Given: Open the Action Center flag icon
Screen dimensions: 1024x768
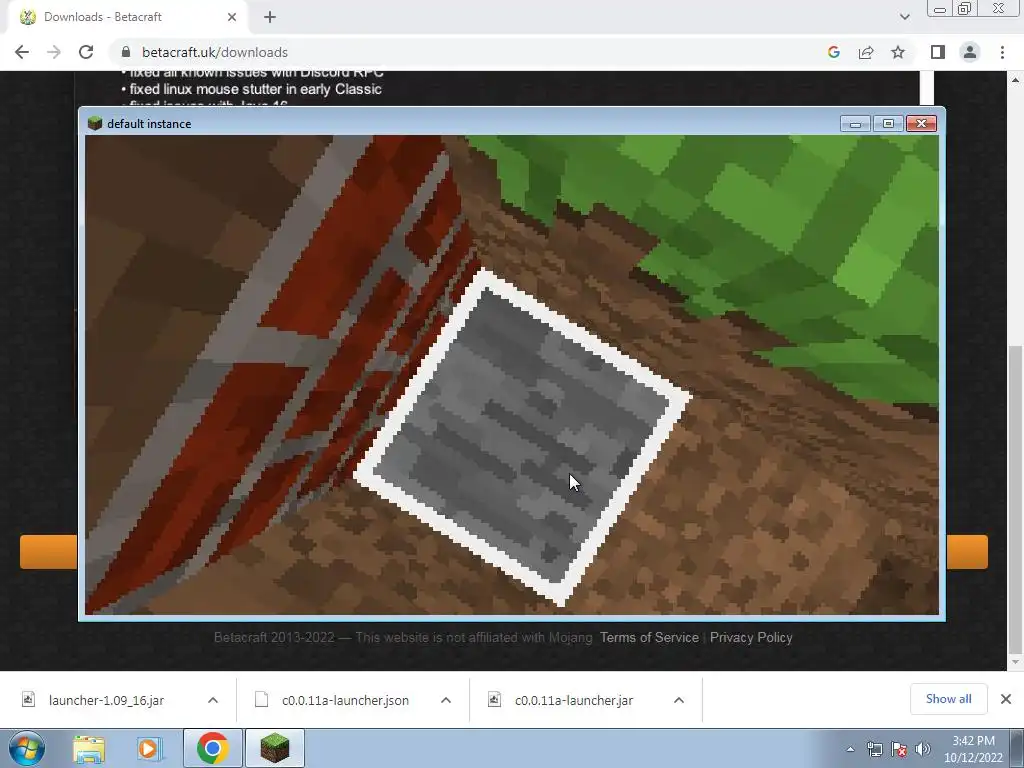Looking at the screenshot, I should (899, 749).
